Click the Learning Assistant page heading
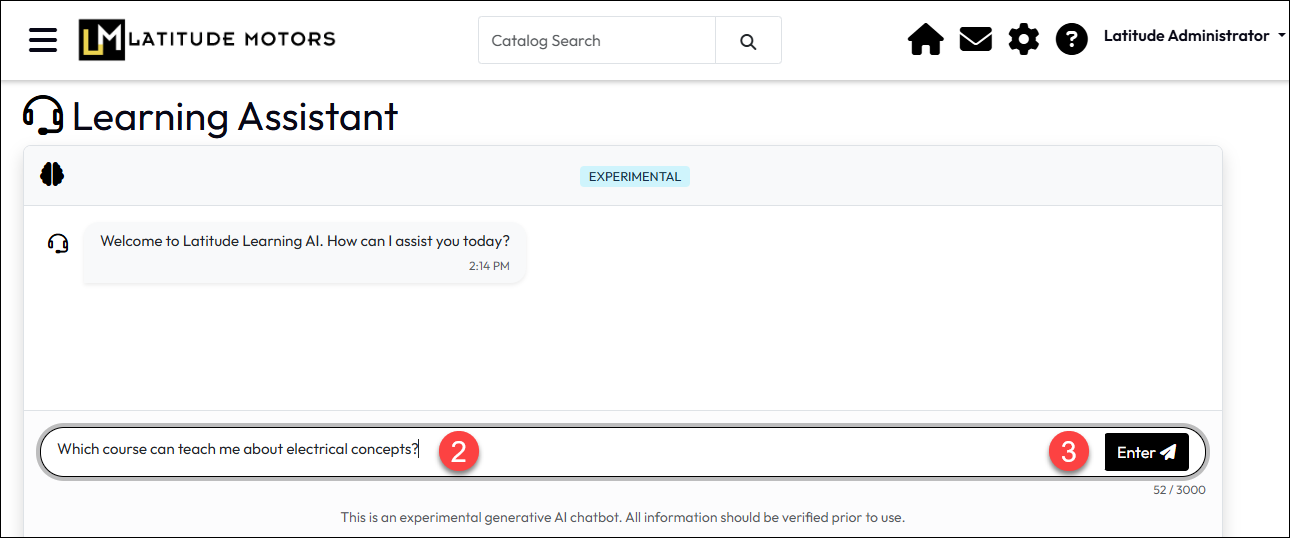 tap(235, 117)
